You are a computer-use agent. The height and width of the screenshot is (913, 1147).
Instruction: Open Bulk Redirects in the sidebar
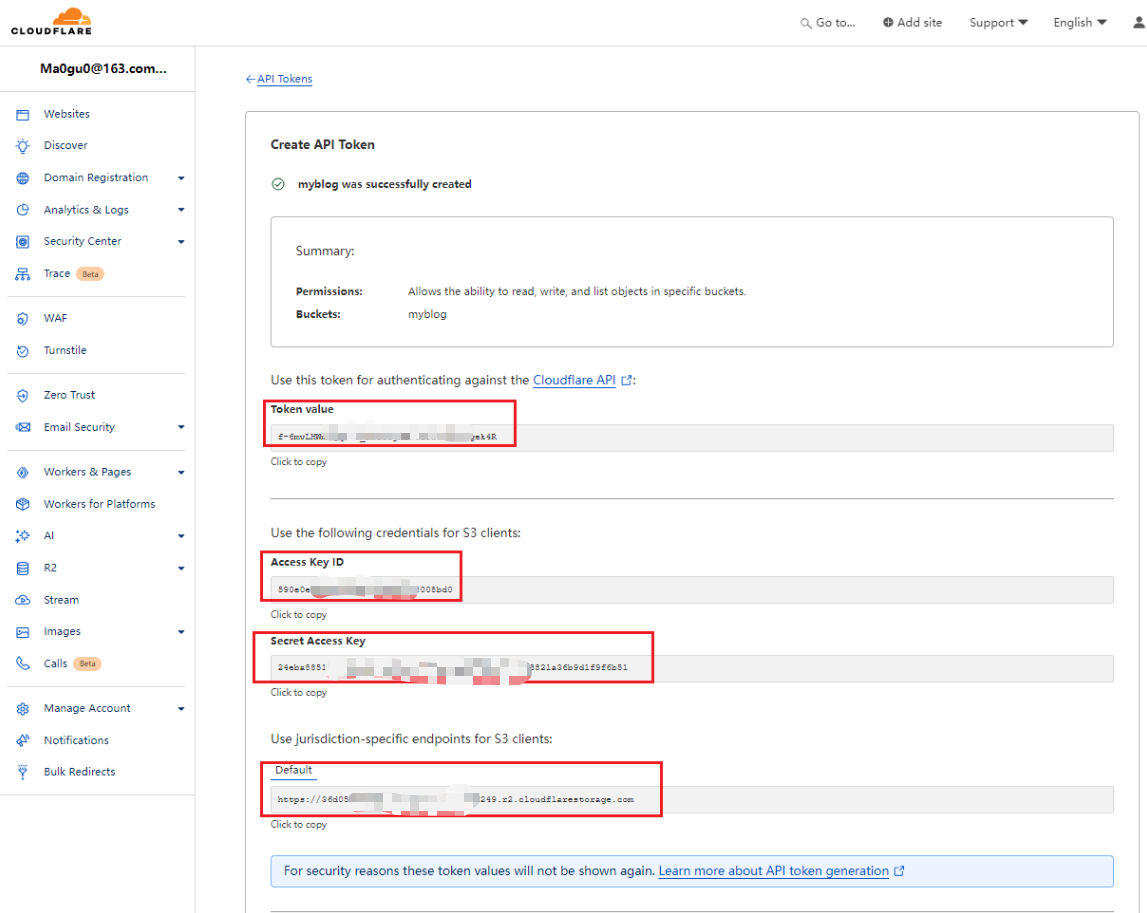(x=80, y=772)
